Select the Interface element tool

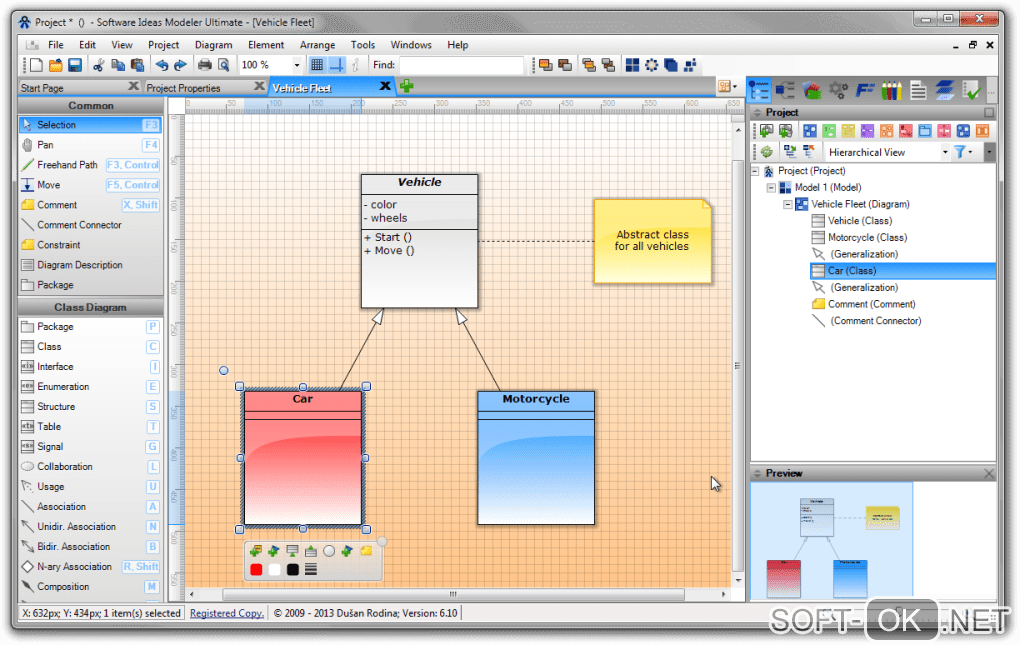(90, 367)
